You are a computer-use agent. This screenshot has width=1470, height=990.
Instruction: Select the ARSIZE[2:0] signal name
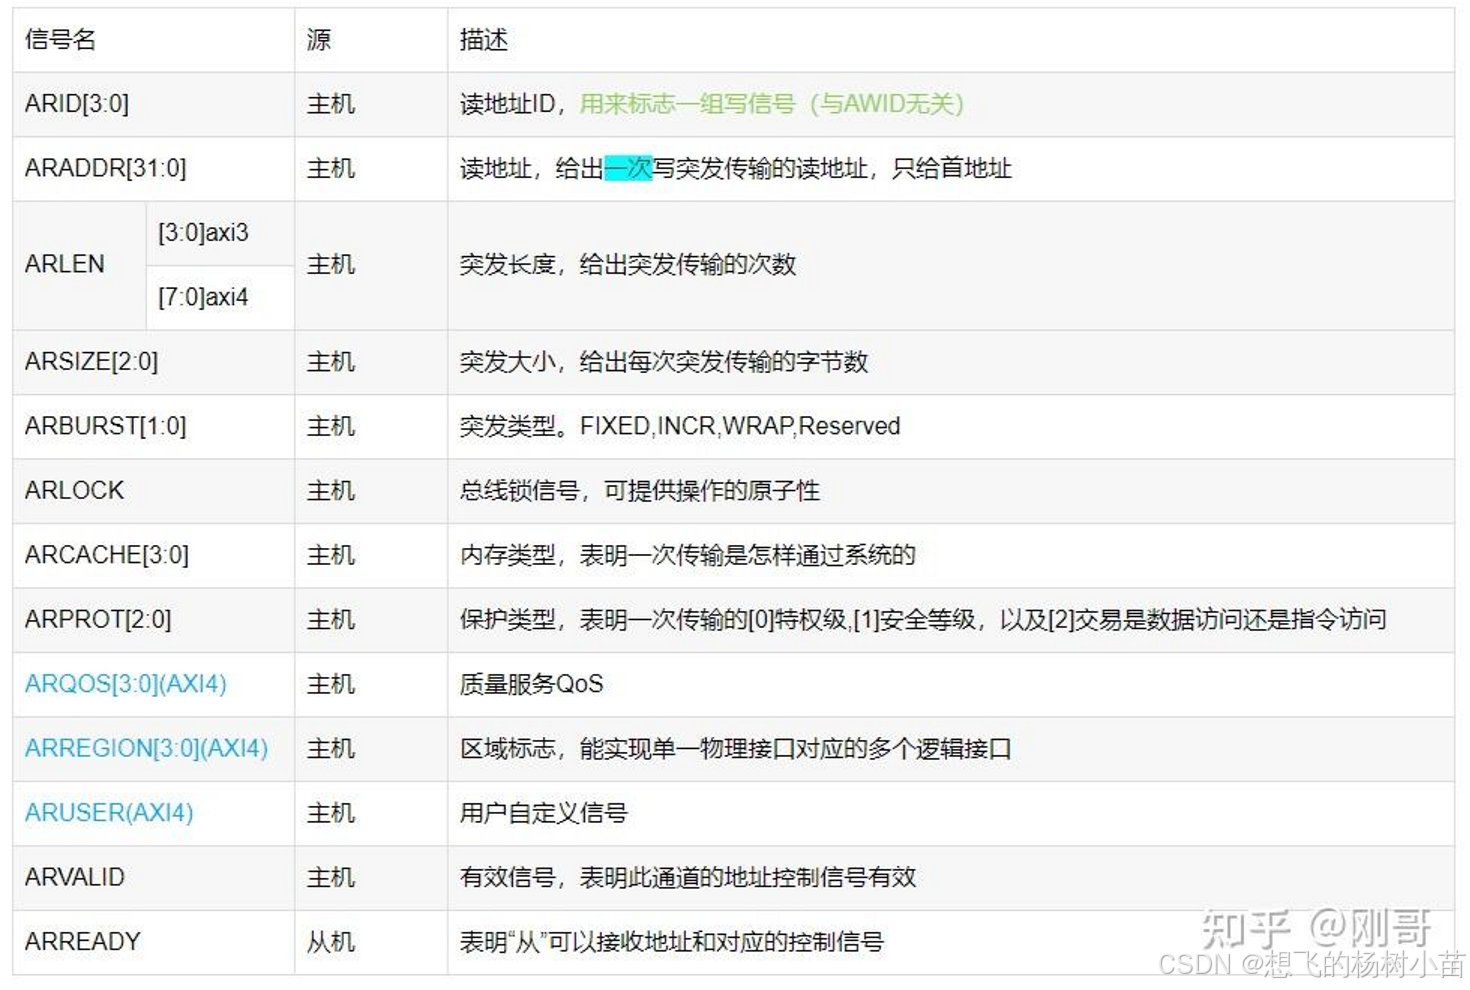[91, 362]
